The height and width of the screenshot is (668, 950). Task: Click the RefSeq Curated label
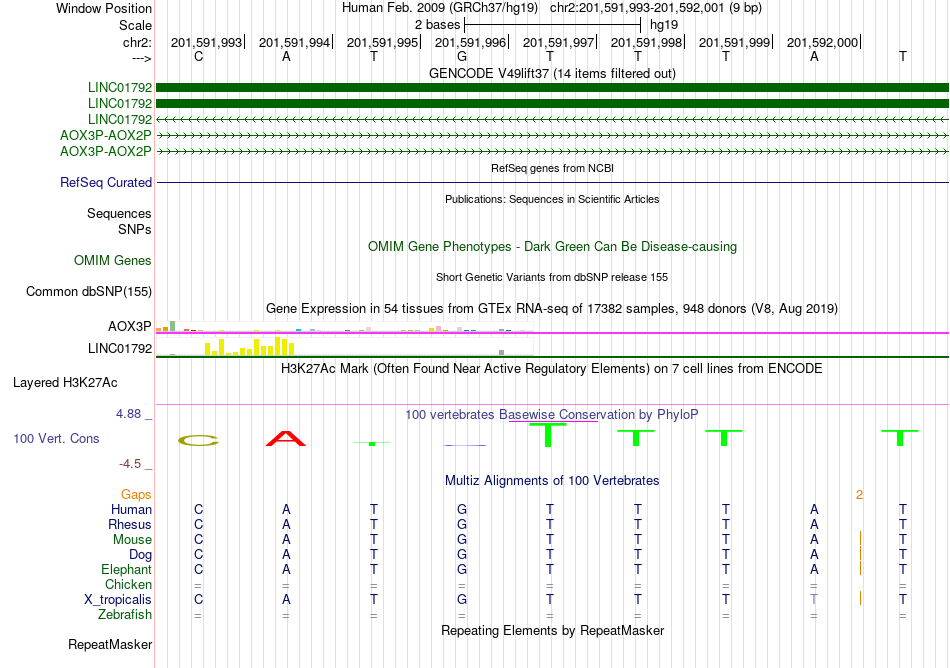pyautogui.click(x=106, y=182)
